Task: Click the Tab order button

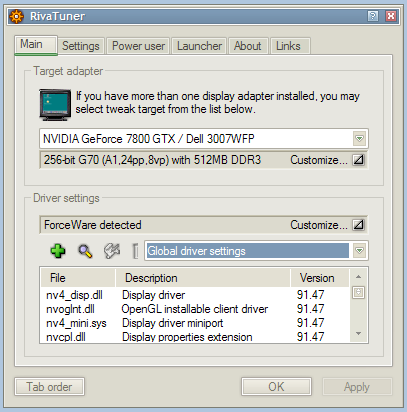Action: pyautogui.click(x=49, y=387)
